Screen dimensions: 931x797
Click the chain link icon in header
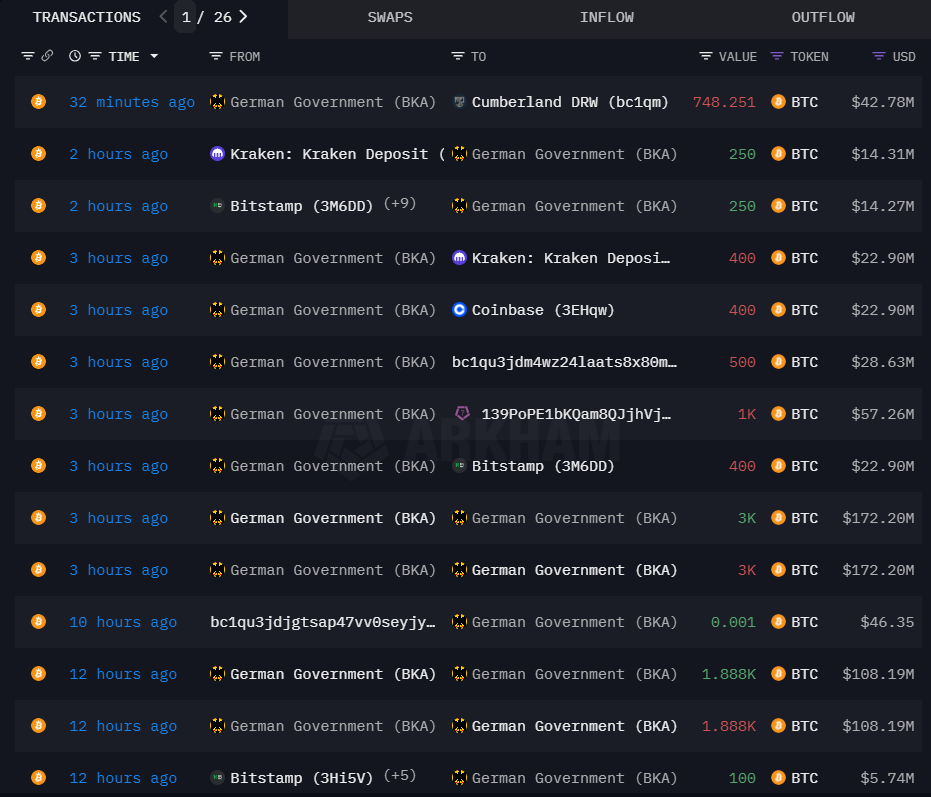click(47, 57)
